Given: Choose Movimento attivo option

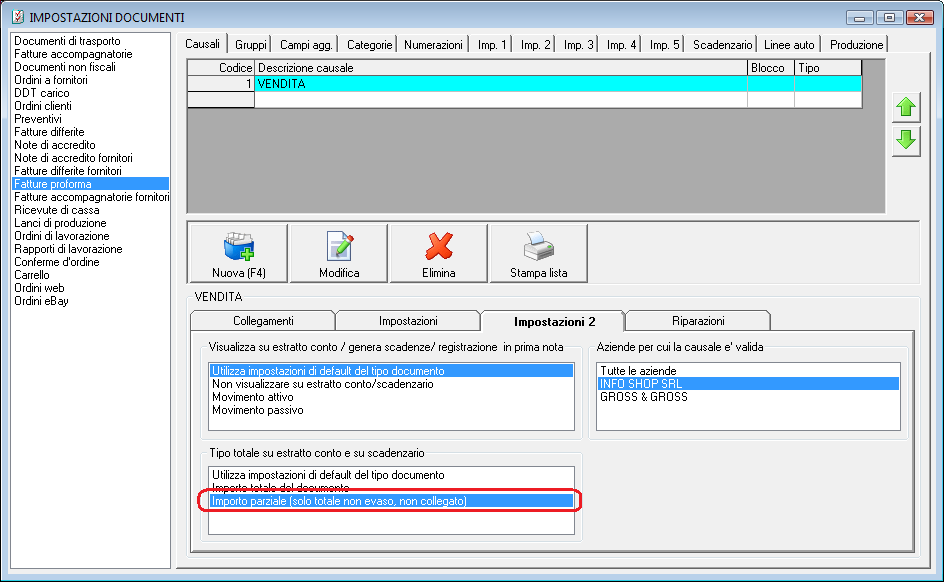Looking at the screenshot, I should click(391, 397).
